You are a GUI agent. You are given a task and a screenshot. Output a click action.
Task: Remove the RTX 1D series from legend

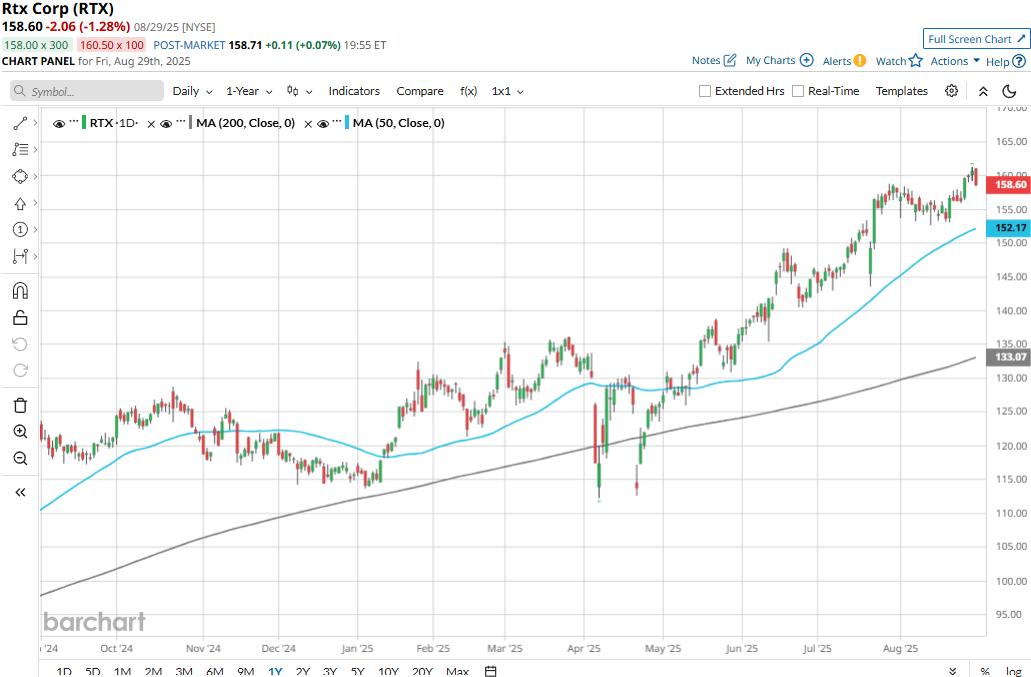[151, 124]
